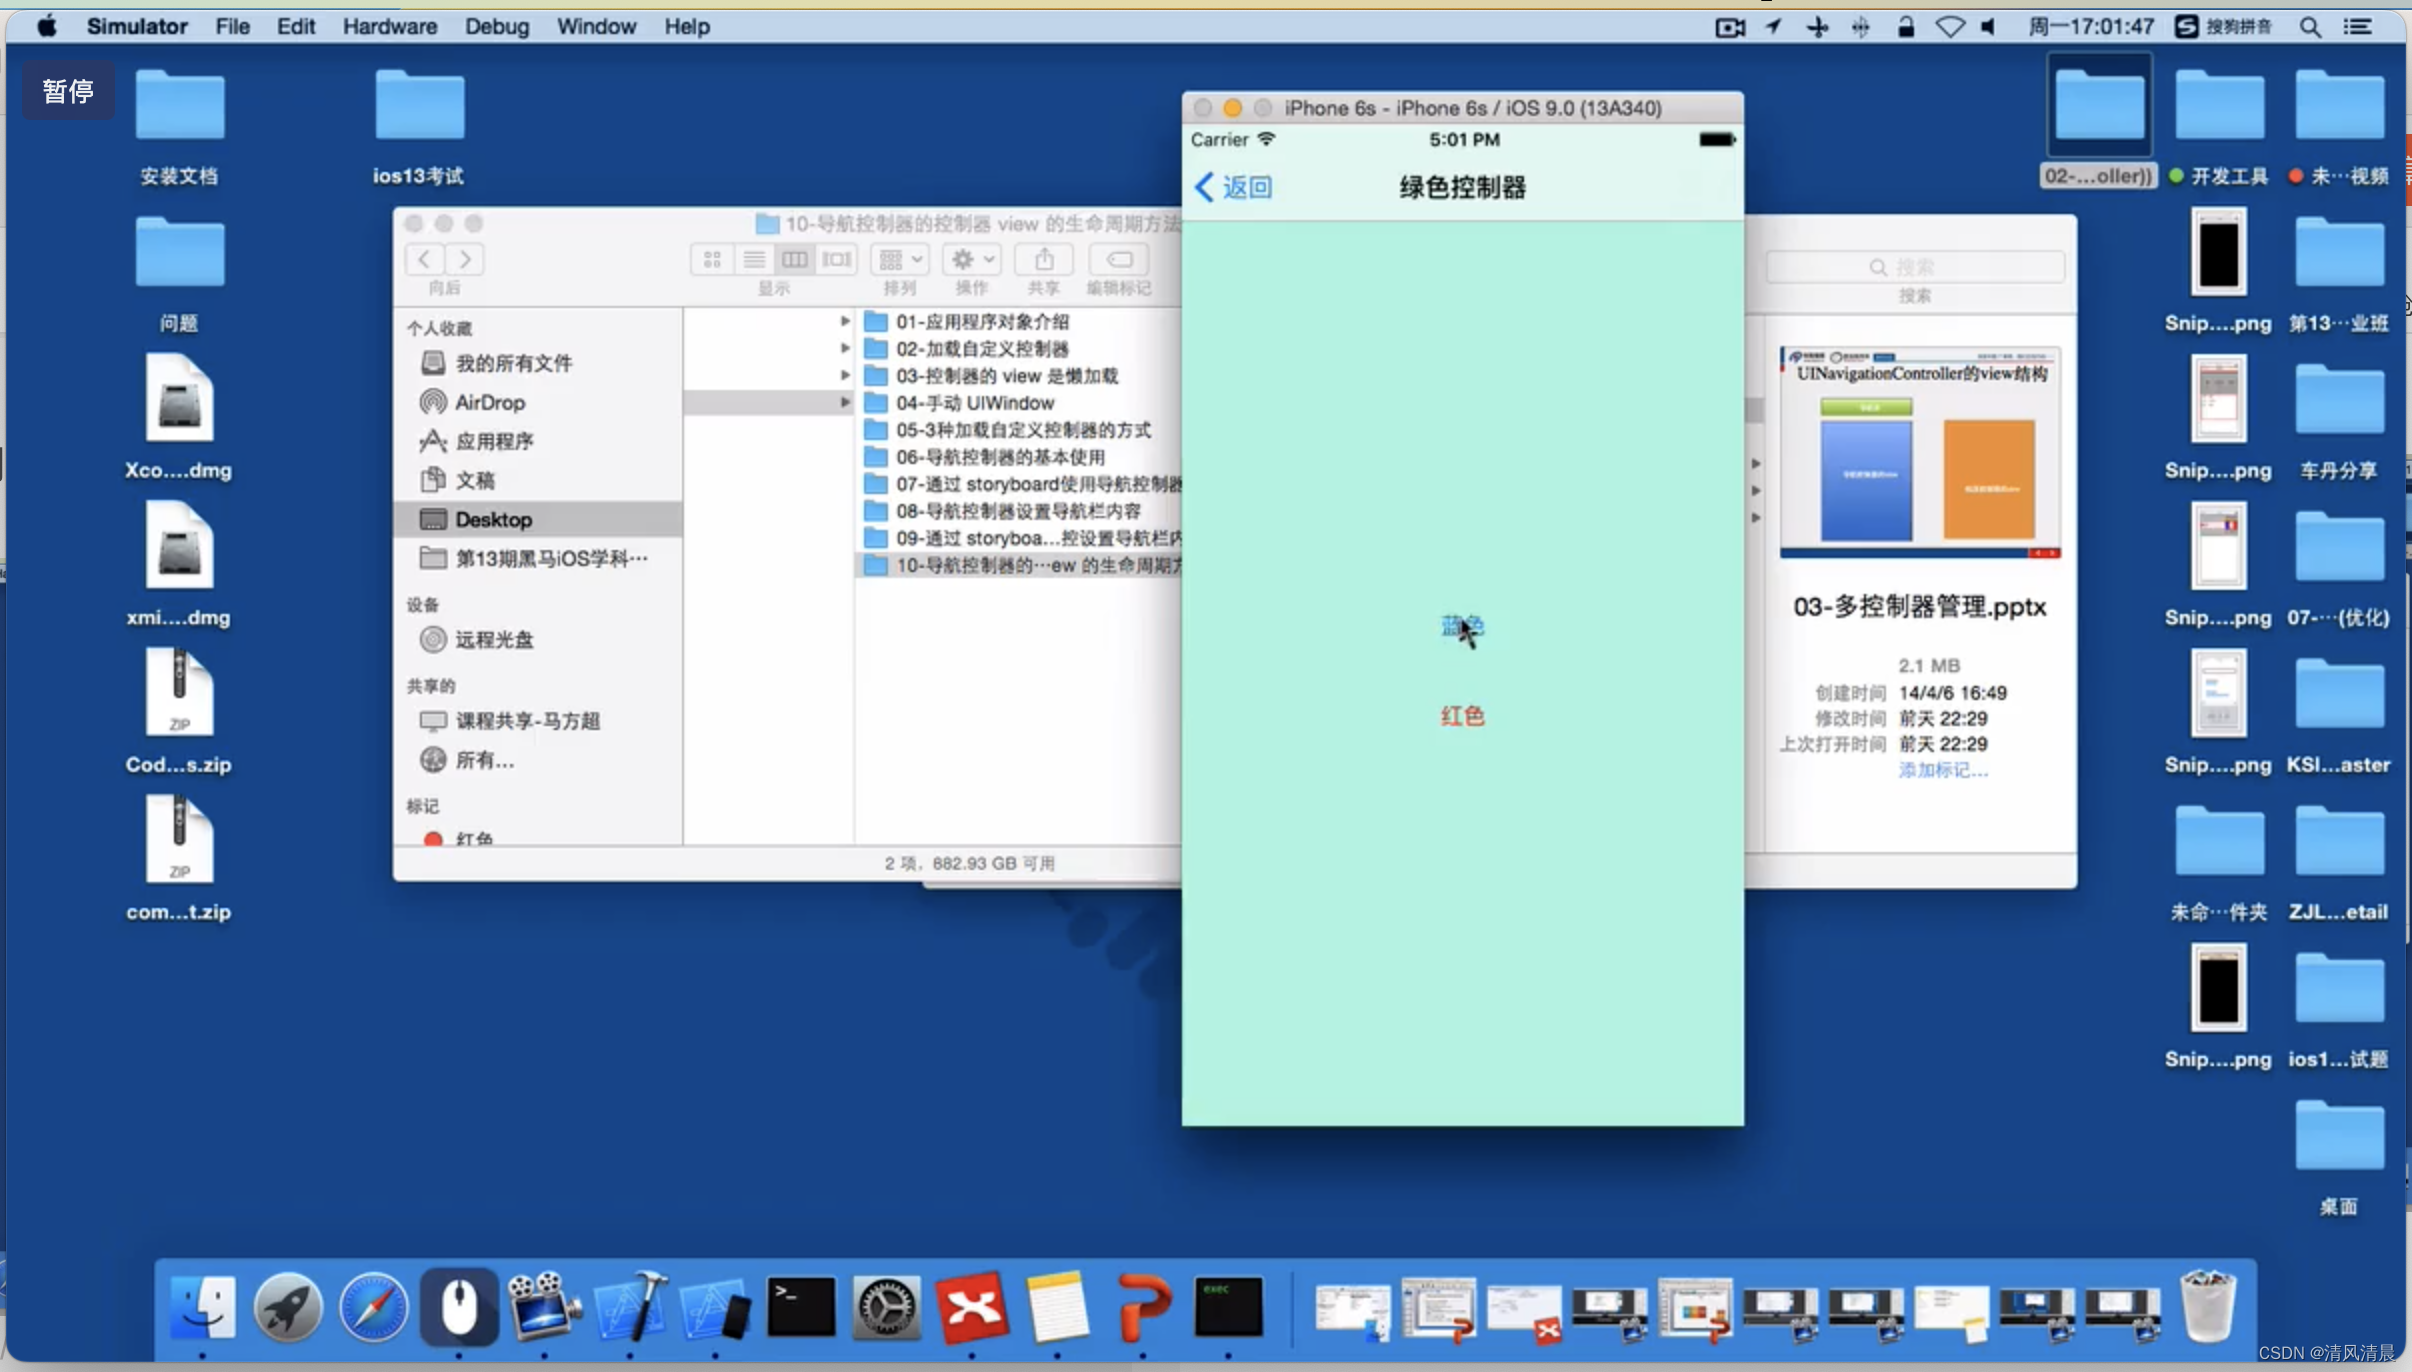Click the back navigation arrow icon

point(1204,186)
